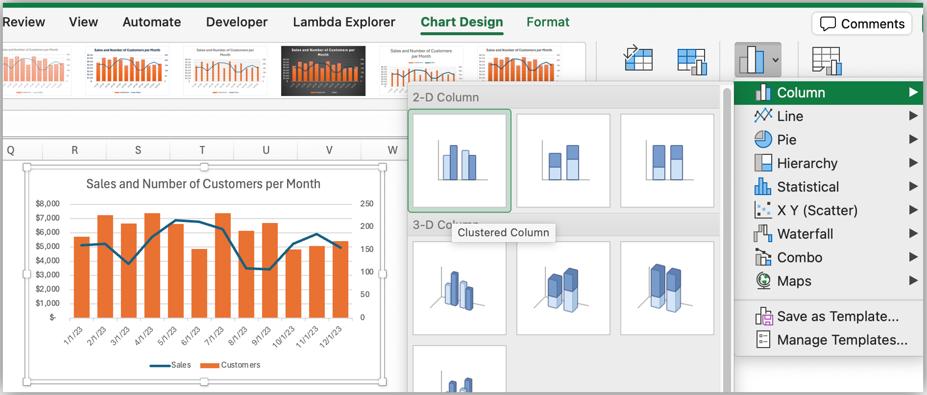
Task: Choose the 3-D Stacked Column chart
Action: click(x=563, y=288)
